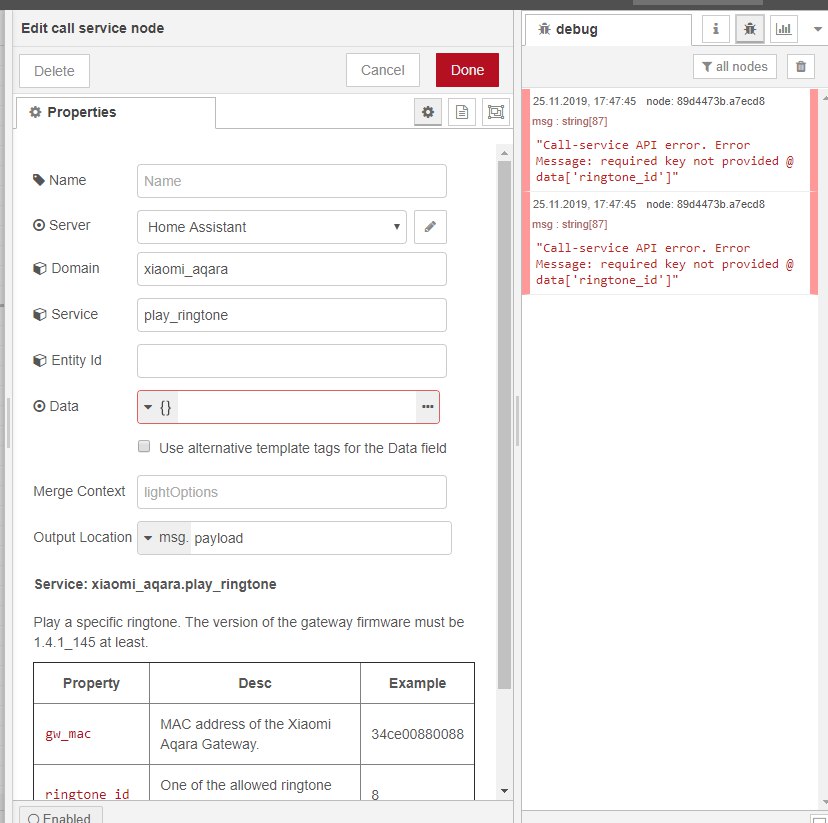Click the Service field play_ringtone
828x823 pixels.
[291, 315]
